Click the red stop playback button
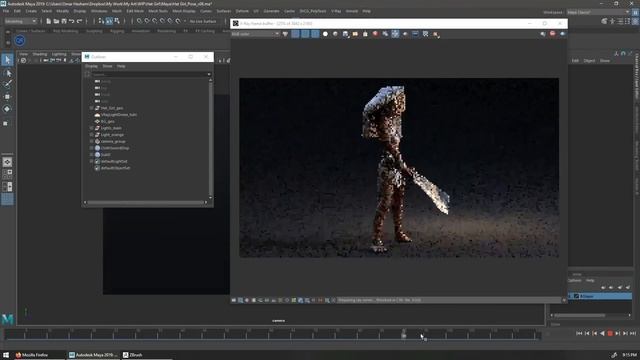640x360 pixels. (x=610, y=333)
